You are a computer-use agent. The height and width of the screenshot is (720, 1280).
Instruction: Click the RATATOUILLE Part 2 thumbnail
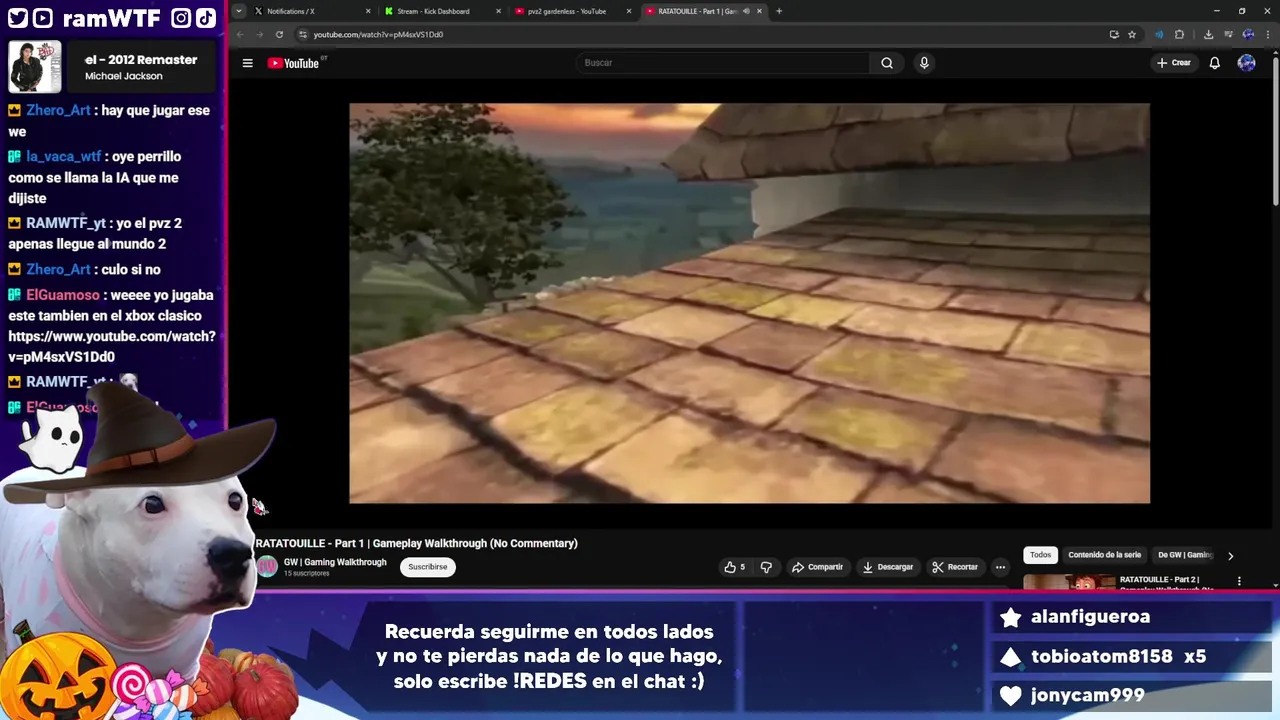[x=1068, y=582]
